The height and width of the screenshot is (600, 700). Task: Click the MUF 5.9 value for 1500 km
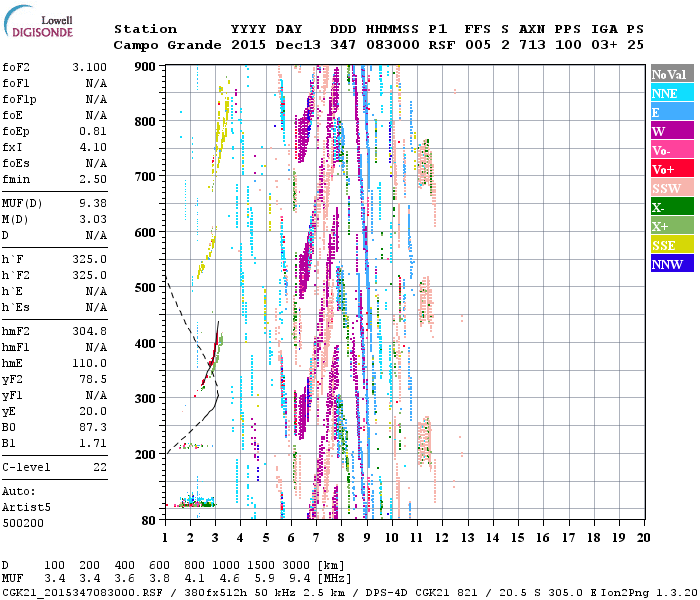[x=264, y=579]
